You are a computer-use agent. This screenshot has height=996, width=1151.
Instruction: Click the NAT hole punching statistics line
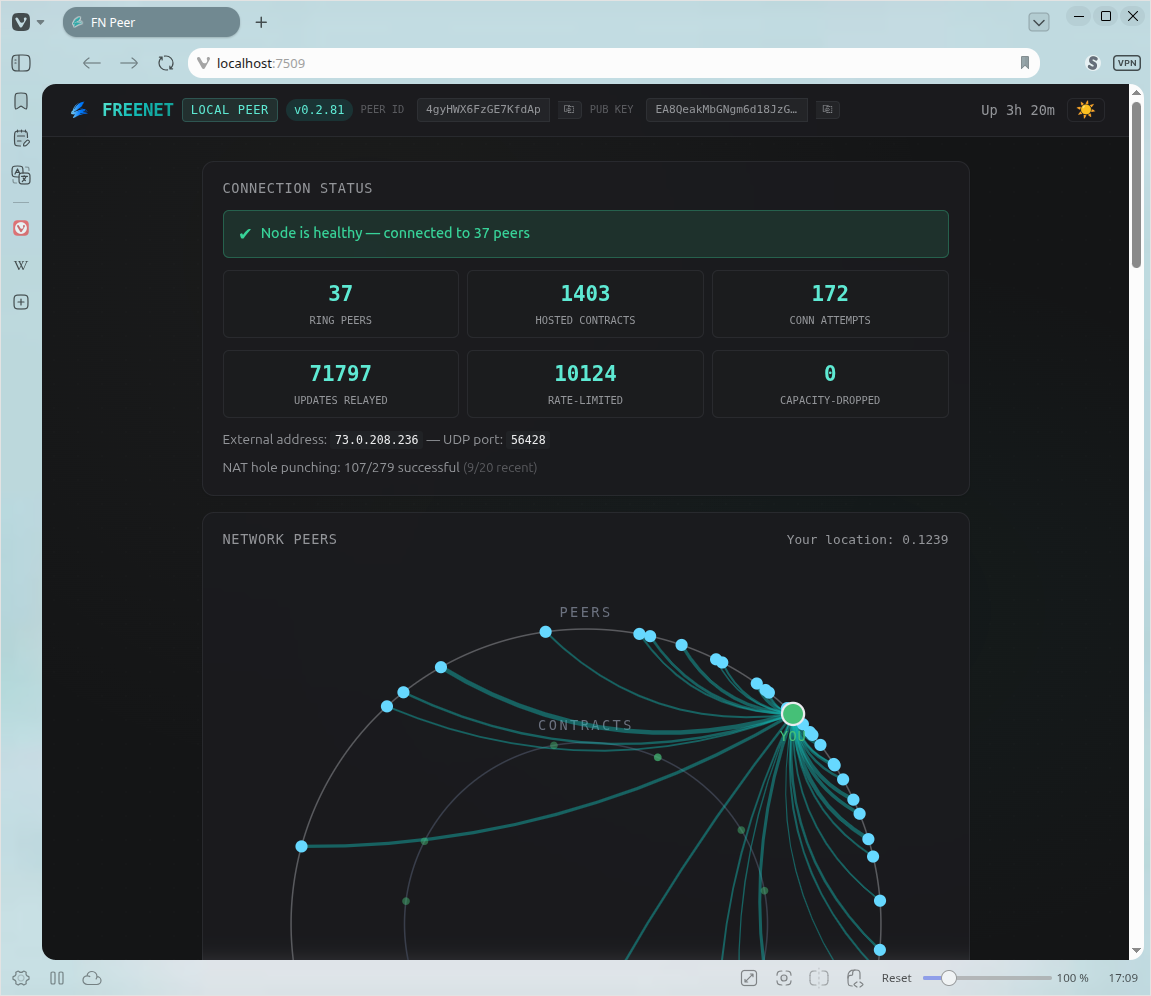pyautogui.click(x=380, y=468)
